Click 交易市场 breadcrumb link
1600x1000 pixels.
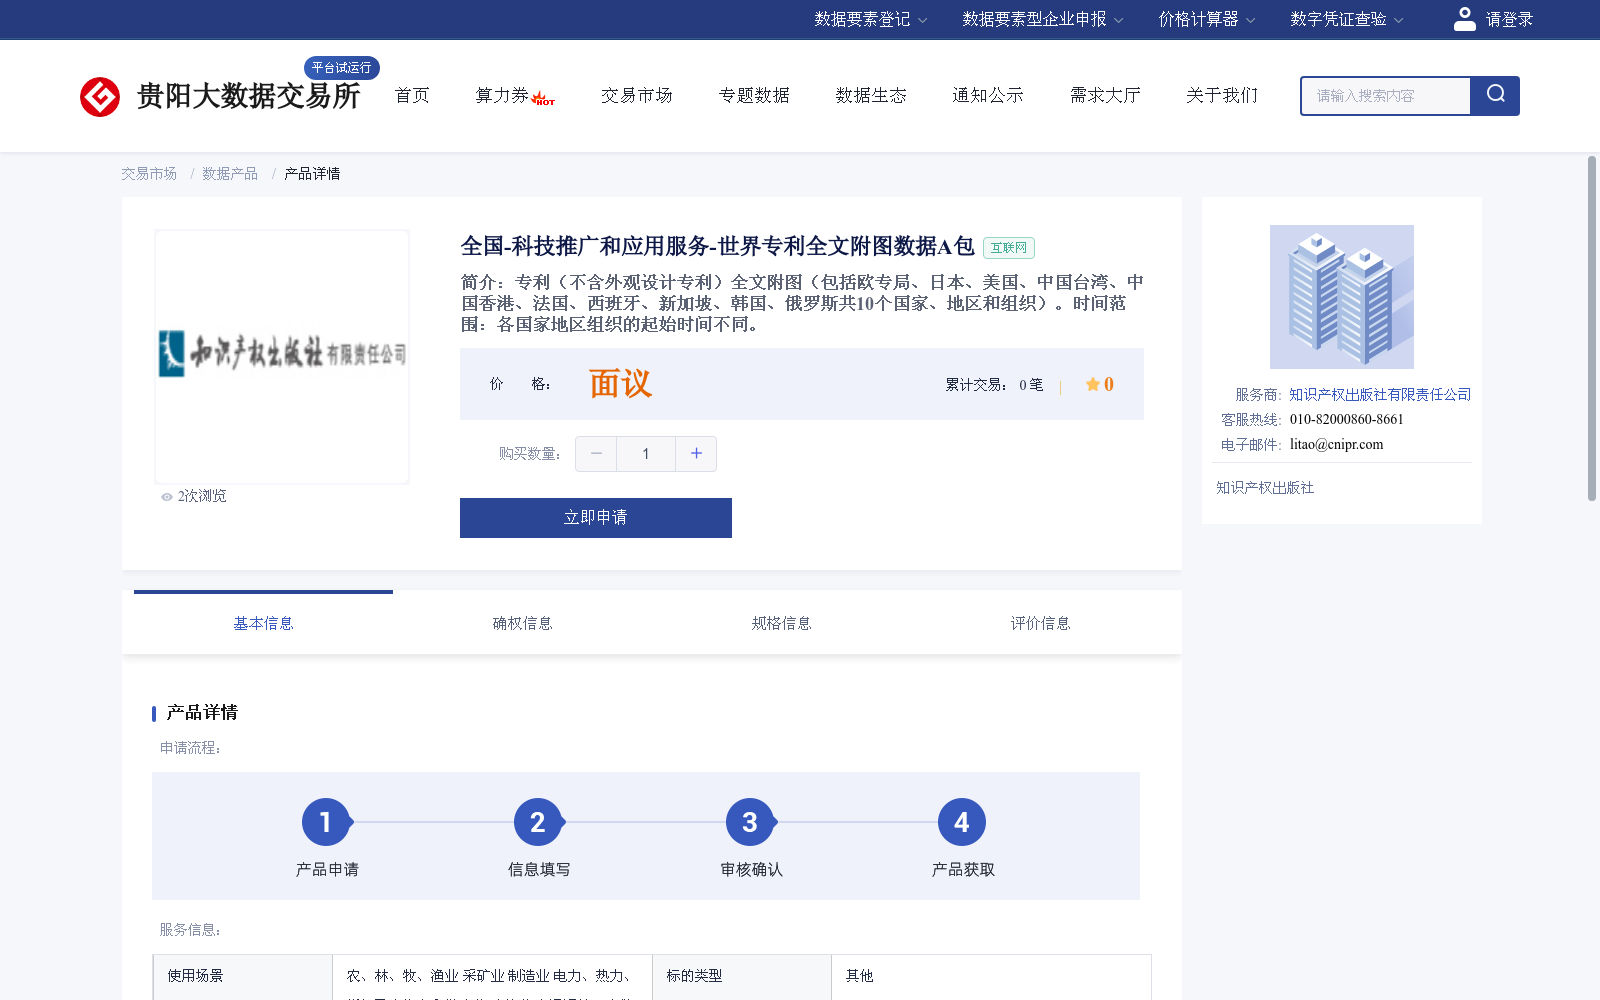click(x=149, y=174)
